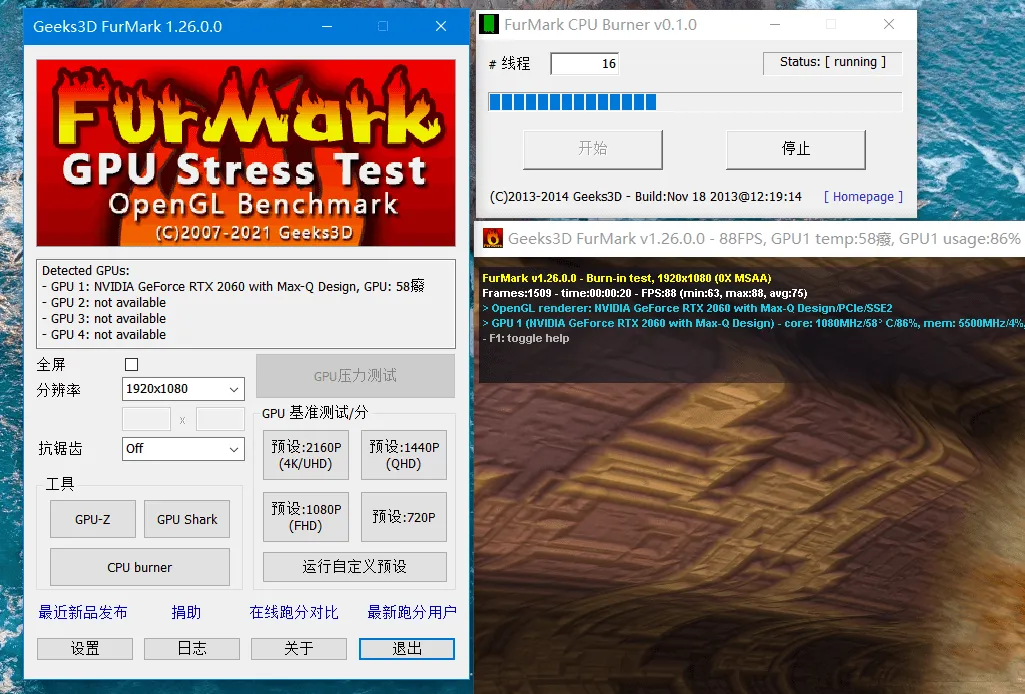Enable the 全屏 fullscreen checkbox
This screenshot has height=694, width=1025.
131,364
